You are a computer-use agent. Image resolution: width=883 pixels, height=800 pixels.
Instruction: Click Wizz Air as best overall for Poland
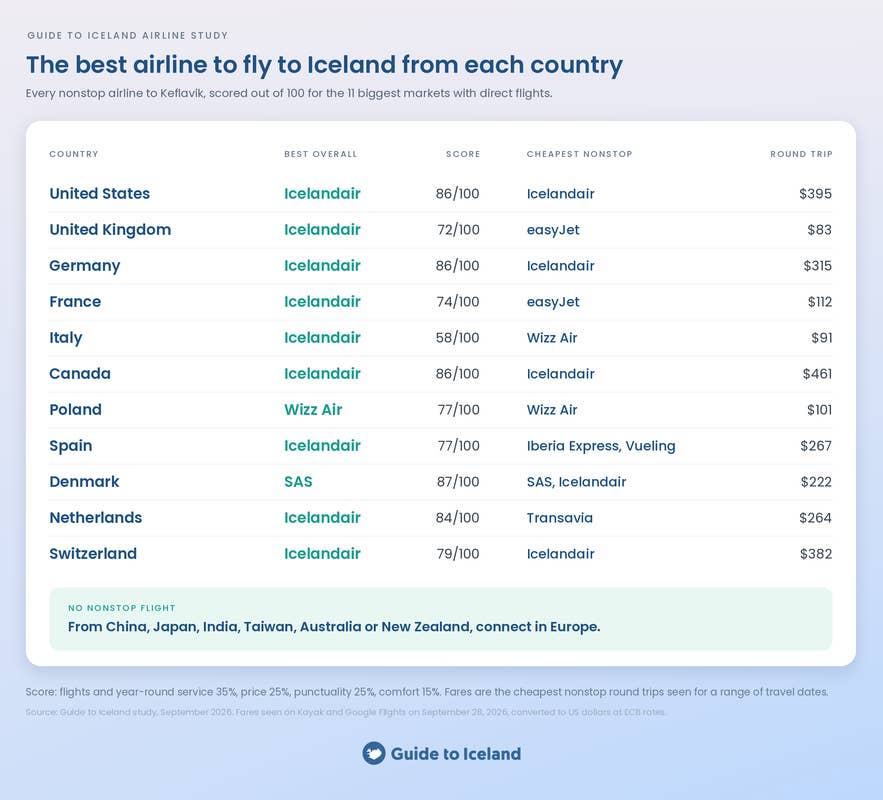(313, 410)
